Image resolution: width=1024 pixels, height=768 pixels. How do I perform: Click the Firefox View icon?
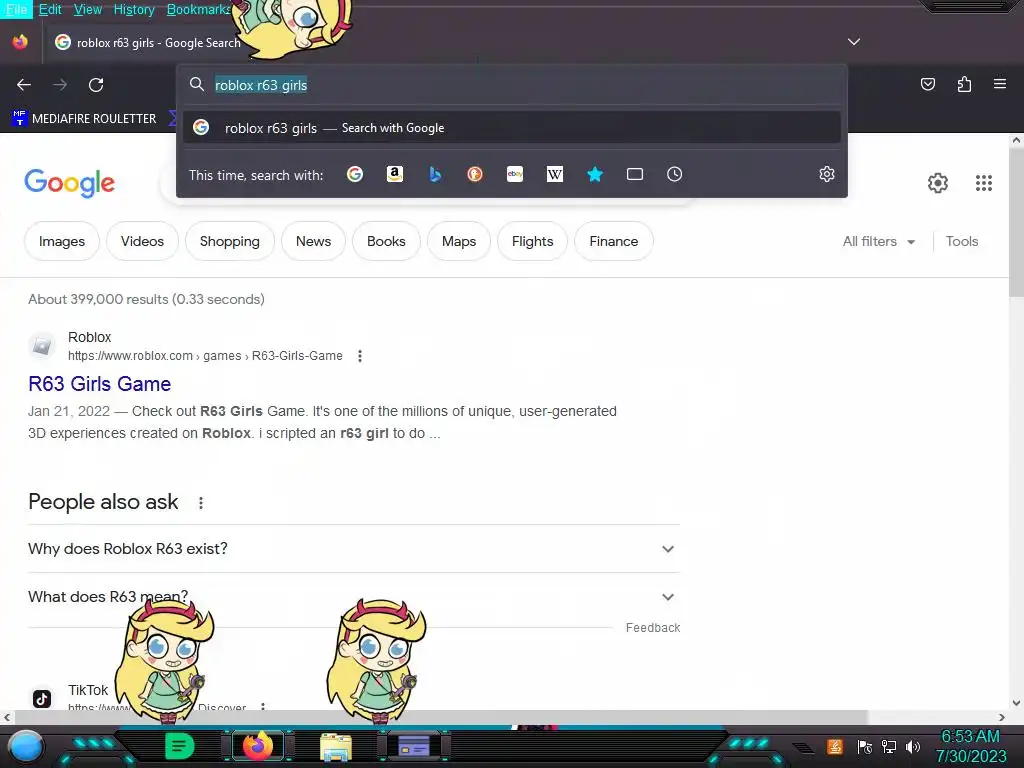[x=20, y=42]
